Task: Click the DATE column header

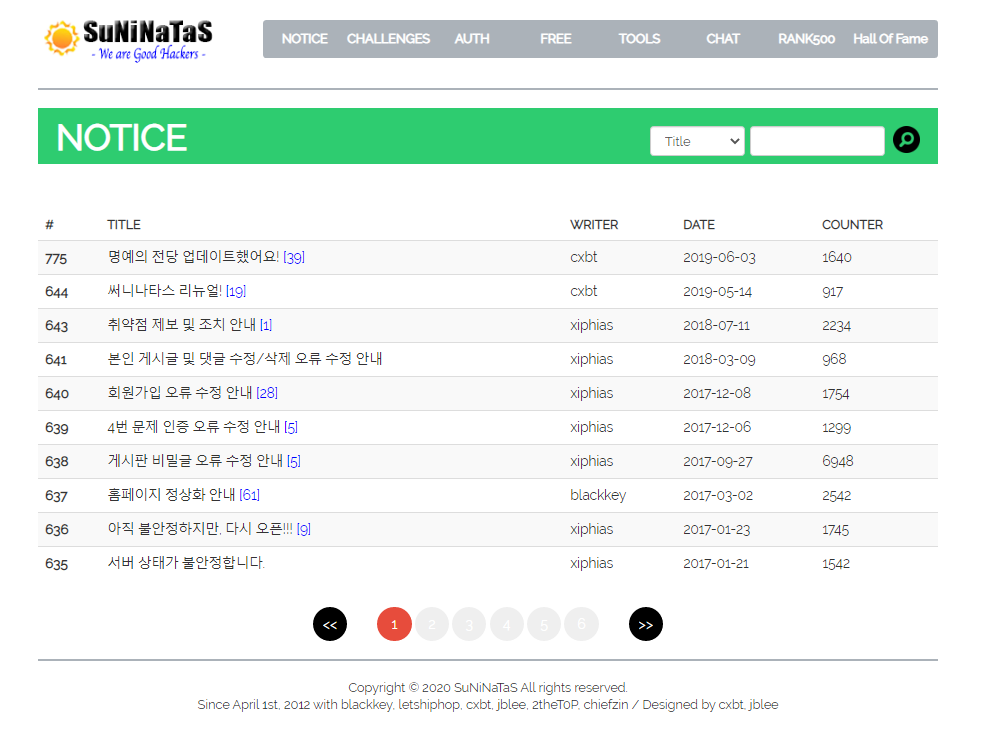Action: pos(699,225)
